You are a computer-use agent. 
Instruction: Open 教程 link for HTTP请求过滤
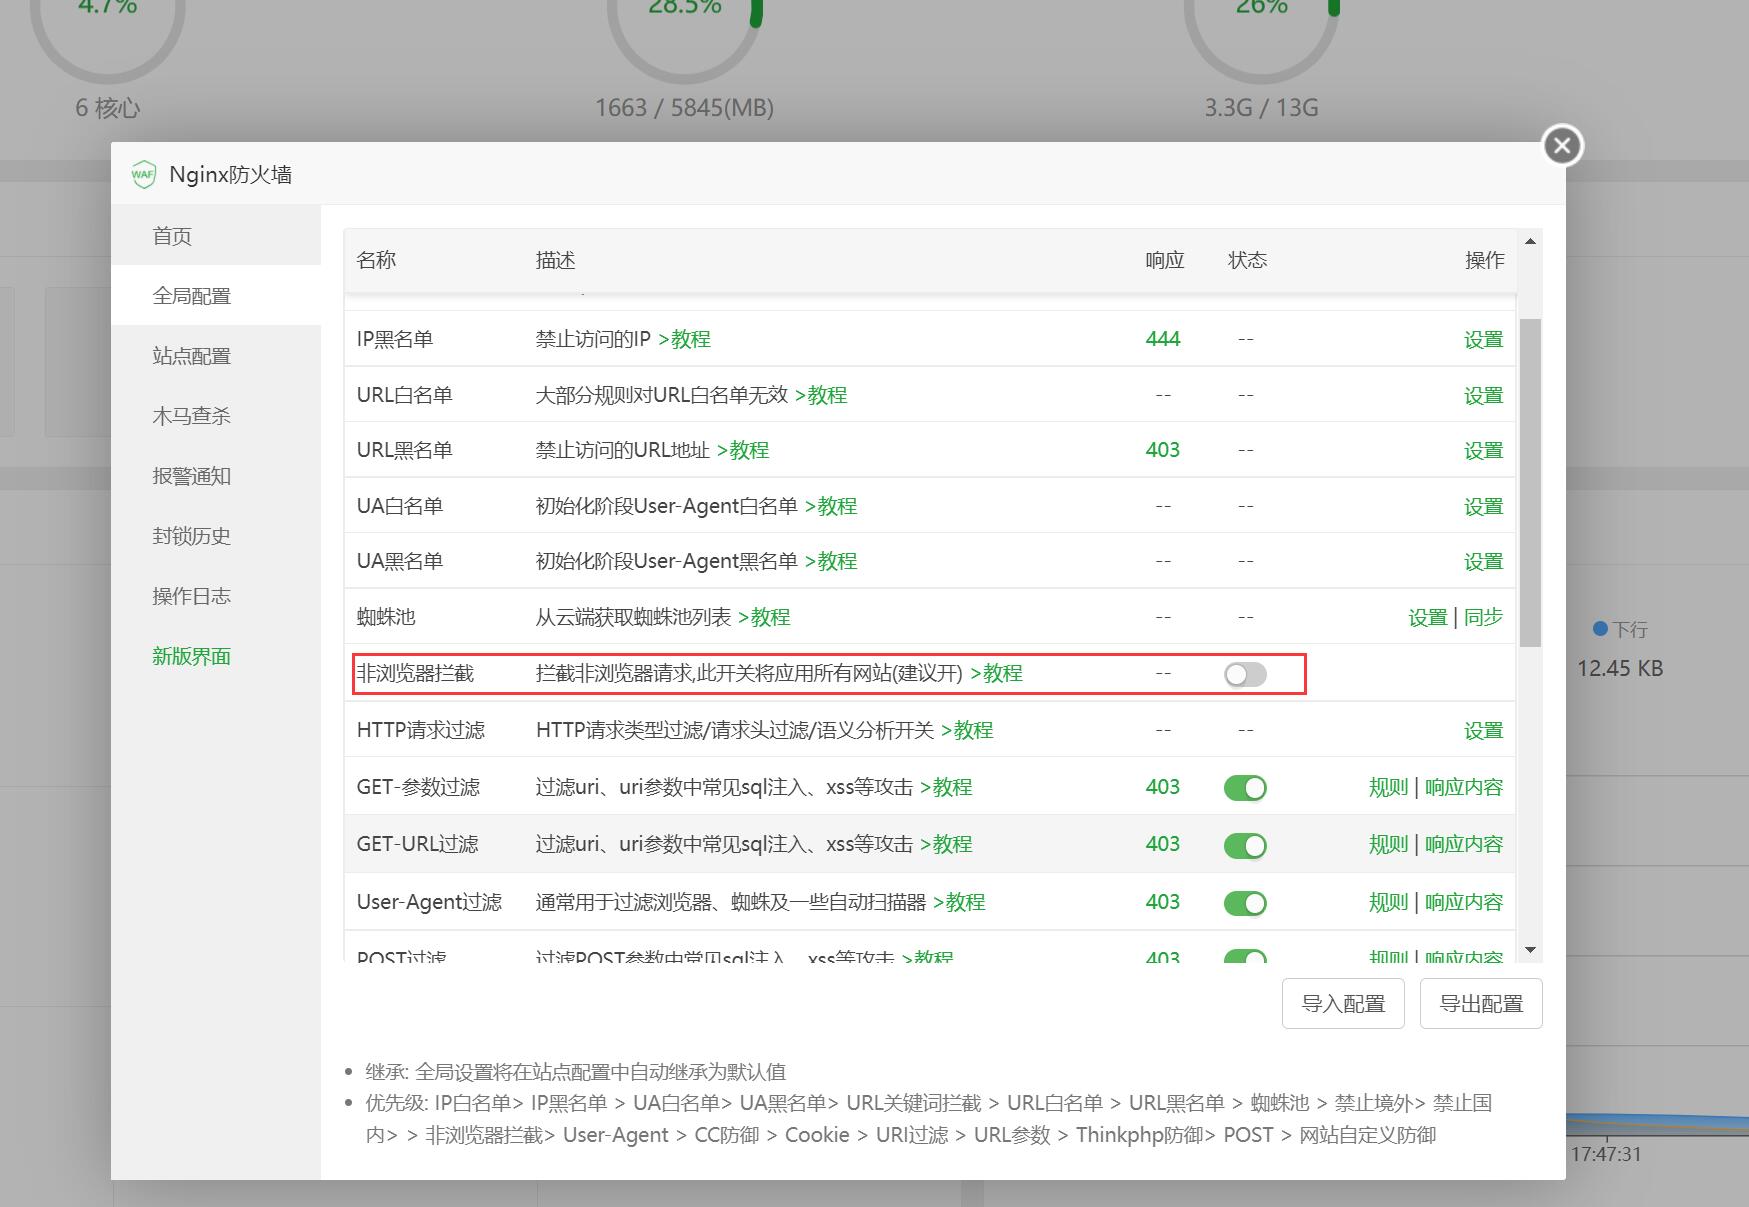pos(967,731)
